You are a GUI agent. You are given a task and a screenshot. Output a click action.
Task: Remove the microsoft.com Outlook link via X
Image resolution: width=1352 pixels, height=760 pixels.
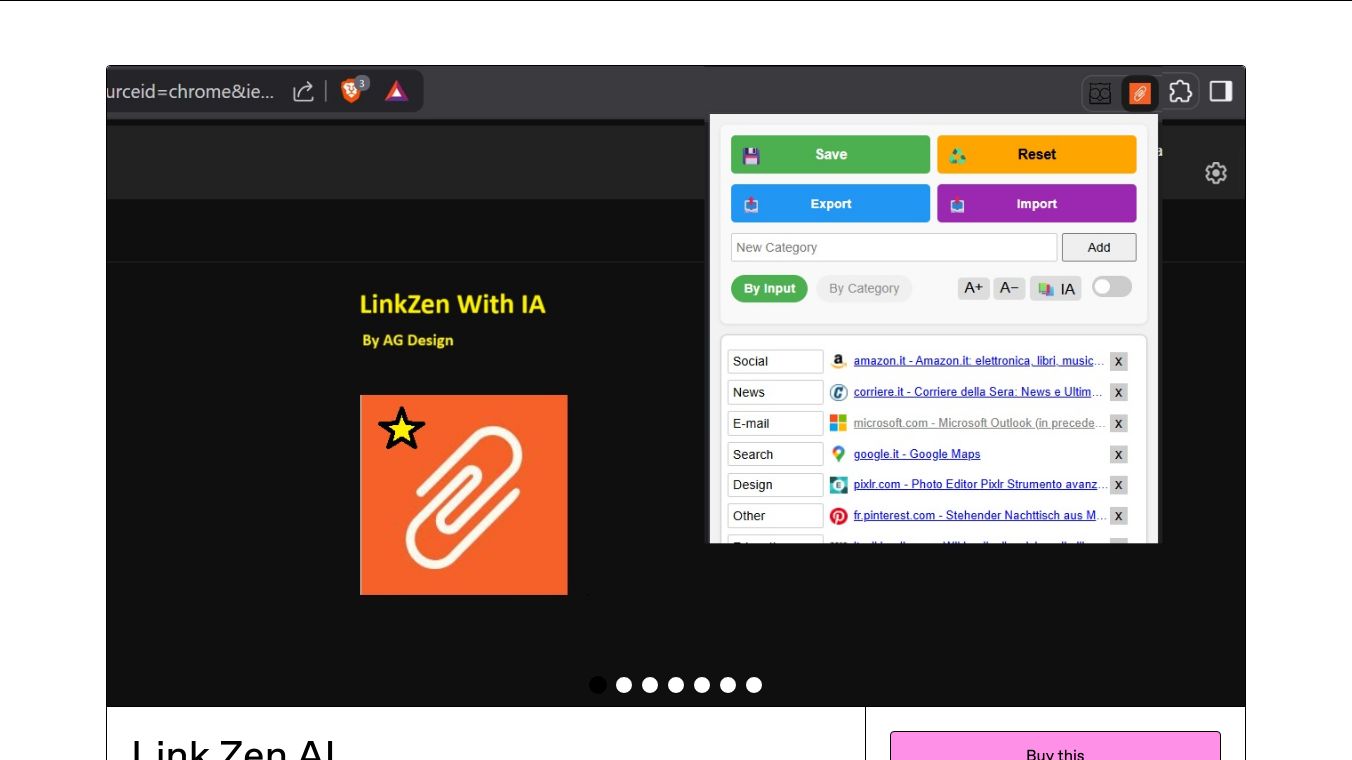tap(1119, 424)
